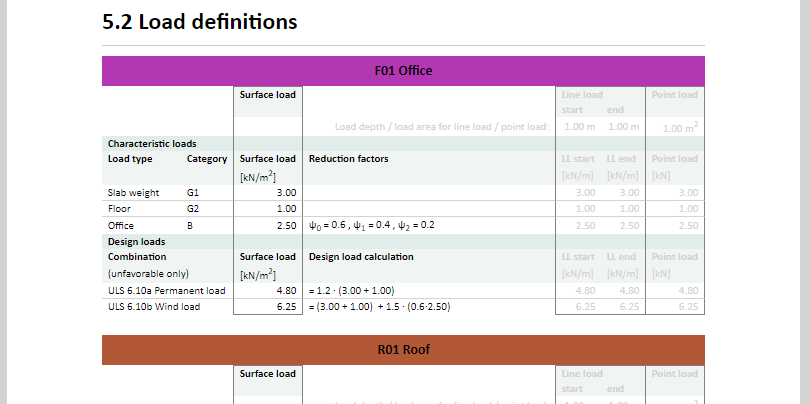Click the "Load depth / load area" label
Image resolution: width=810 pixels, height=404 pixels.
click(441, 127)
